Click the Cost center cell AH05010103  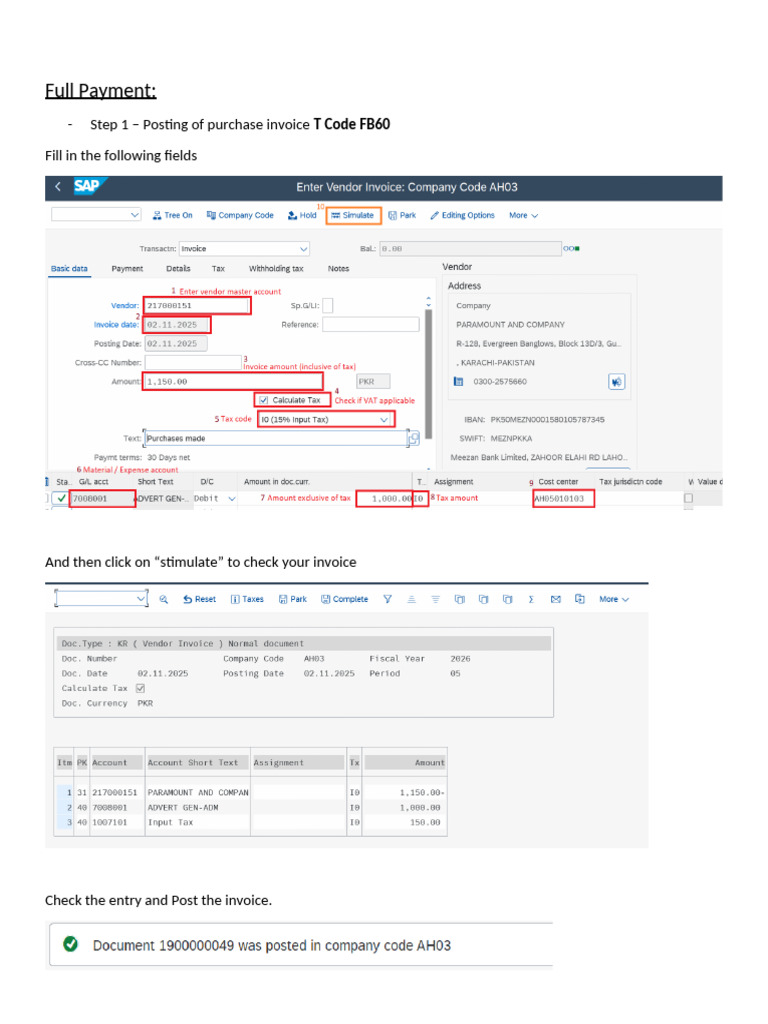[563, 498]
